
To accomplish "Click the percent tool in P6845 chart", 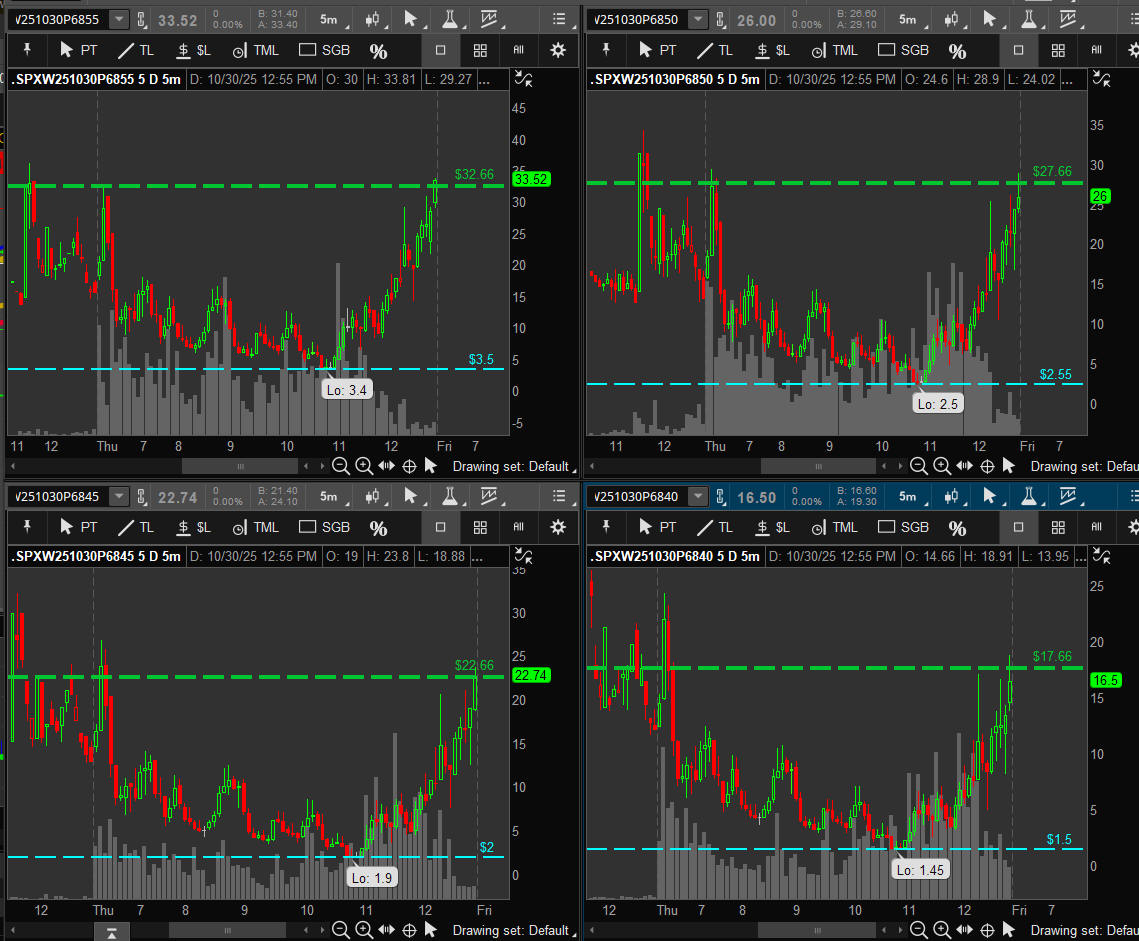I will click(x=378, y=528).
